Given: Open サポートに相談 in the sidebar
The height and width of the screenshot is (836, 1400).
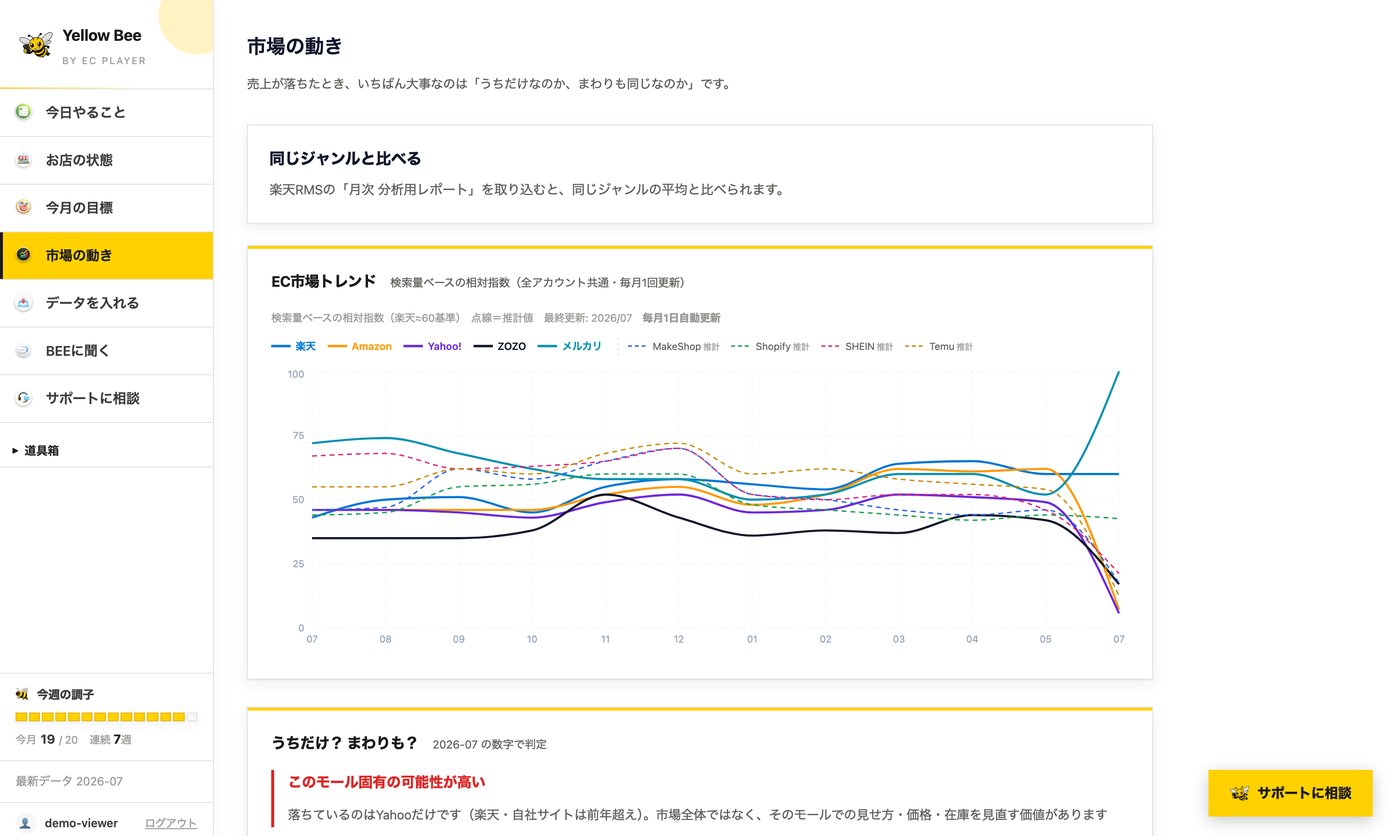Looking at the screenshot, I should [106, 398].
